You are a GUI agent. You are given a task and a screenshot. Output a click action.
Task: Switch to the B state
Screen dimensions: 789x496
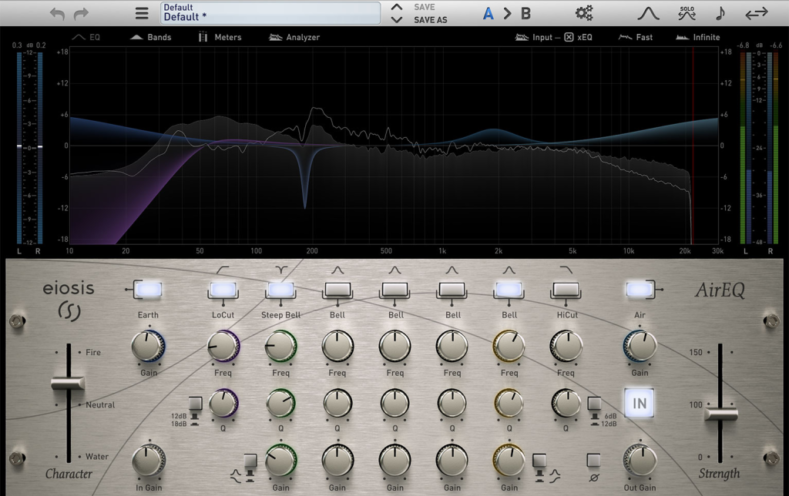point(526,14)
